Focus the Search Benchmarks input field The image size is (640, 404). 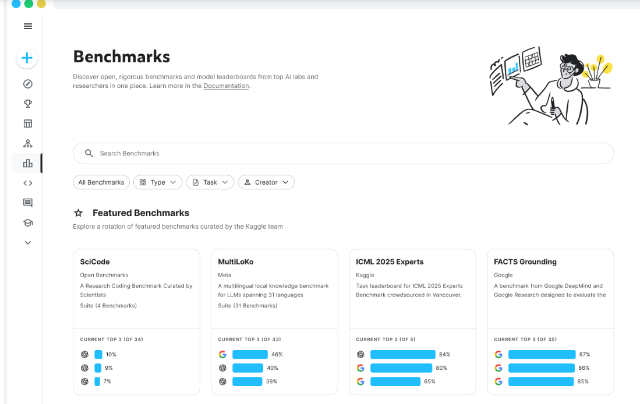pos(343,153)
